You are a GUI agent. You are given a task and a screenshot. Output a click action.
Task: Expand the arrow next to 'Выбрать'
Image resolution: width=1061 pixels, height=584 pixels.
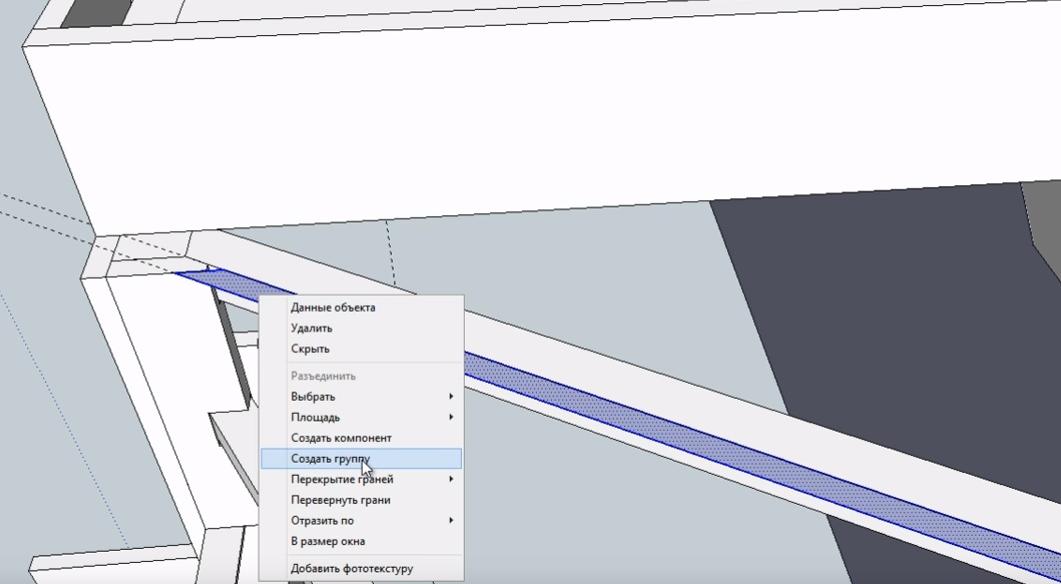[451, 397]
